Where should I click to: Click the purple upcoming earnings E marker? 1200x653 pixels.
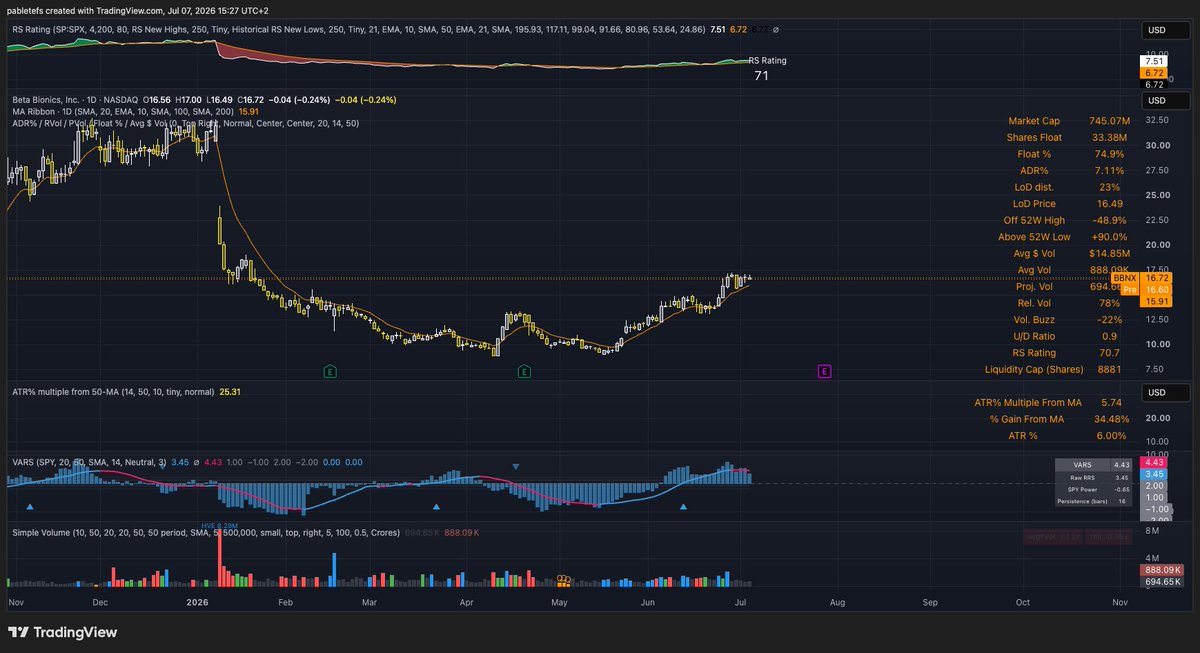[825, 372]
